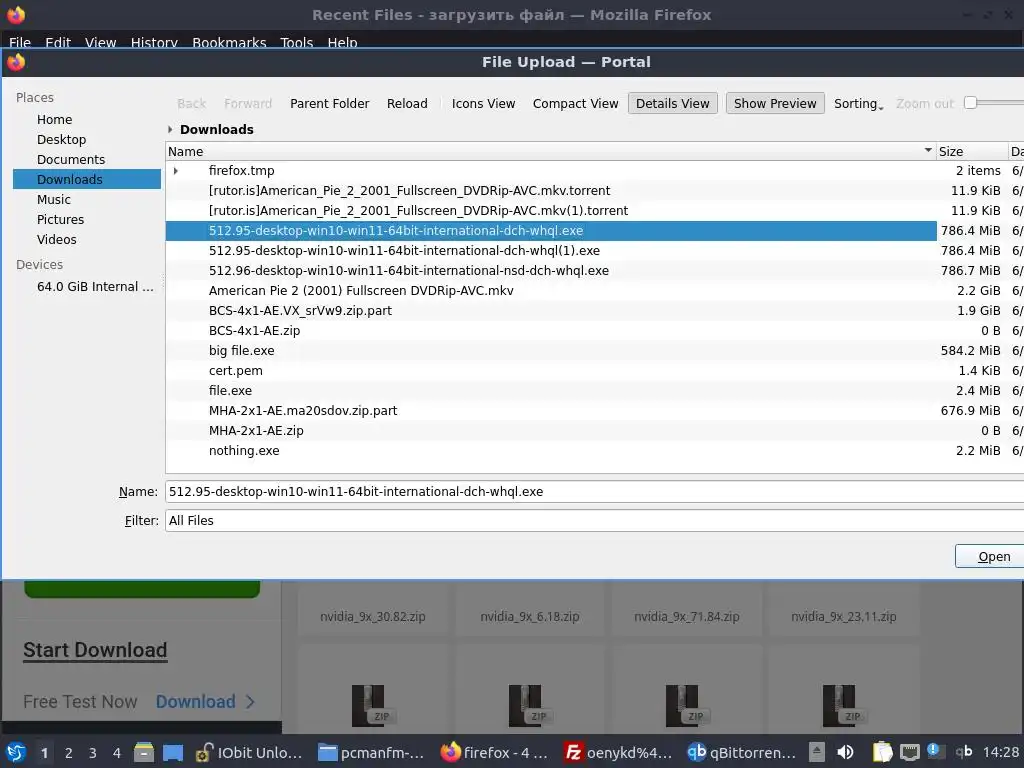Click the Firefox logo in File Upload titlebar
Image resolution: width=1024 pixels, height=768 pixels.
tap(16, 62)
